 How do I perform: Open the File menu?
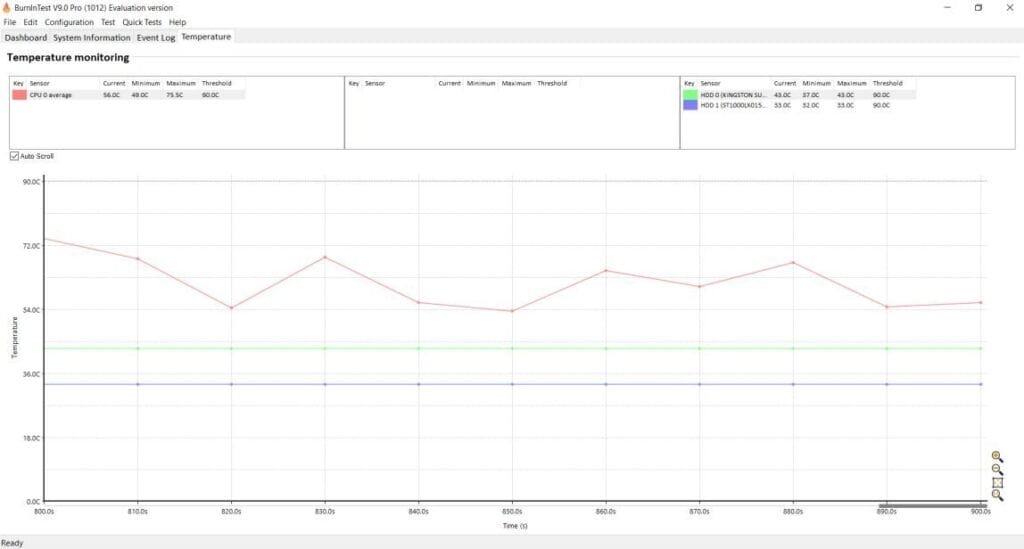tap(10, 22)
